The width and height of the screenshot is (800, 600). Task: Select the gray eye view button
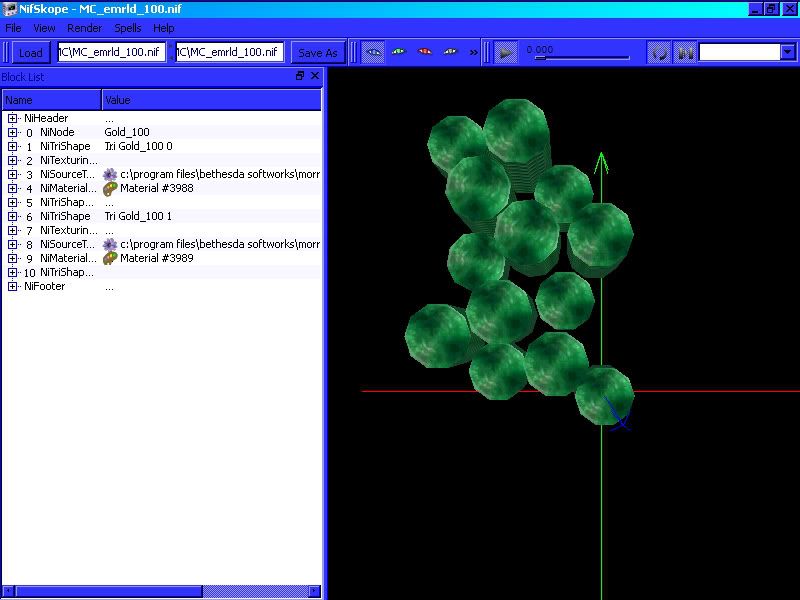450,52
